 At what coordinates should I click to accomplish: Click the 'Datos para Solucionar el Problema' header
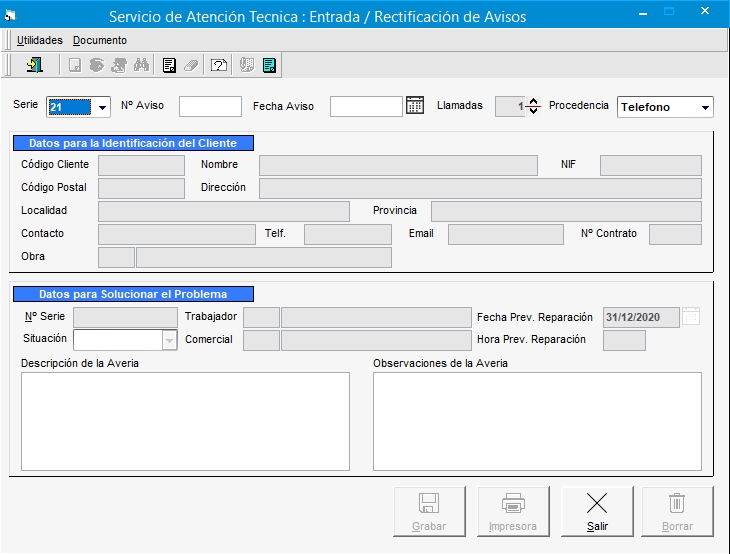[133, 294]
